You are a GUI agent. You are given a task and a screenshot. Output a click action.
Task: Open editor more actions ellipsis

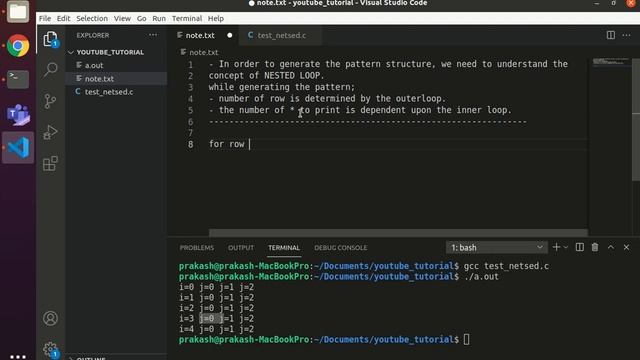[627, 36]
